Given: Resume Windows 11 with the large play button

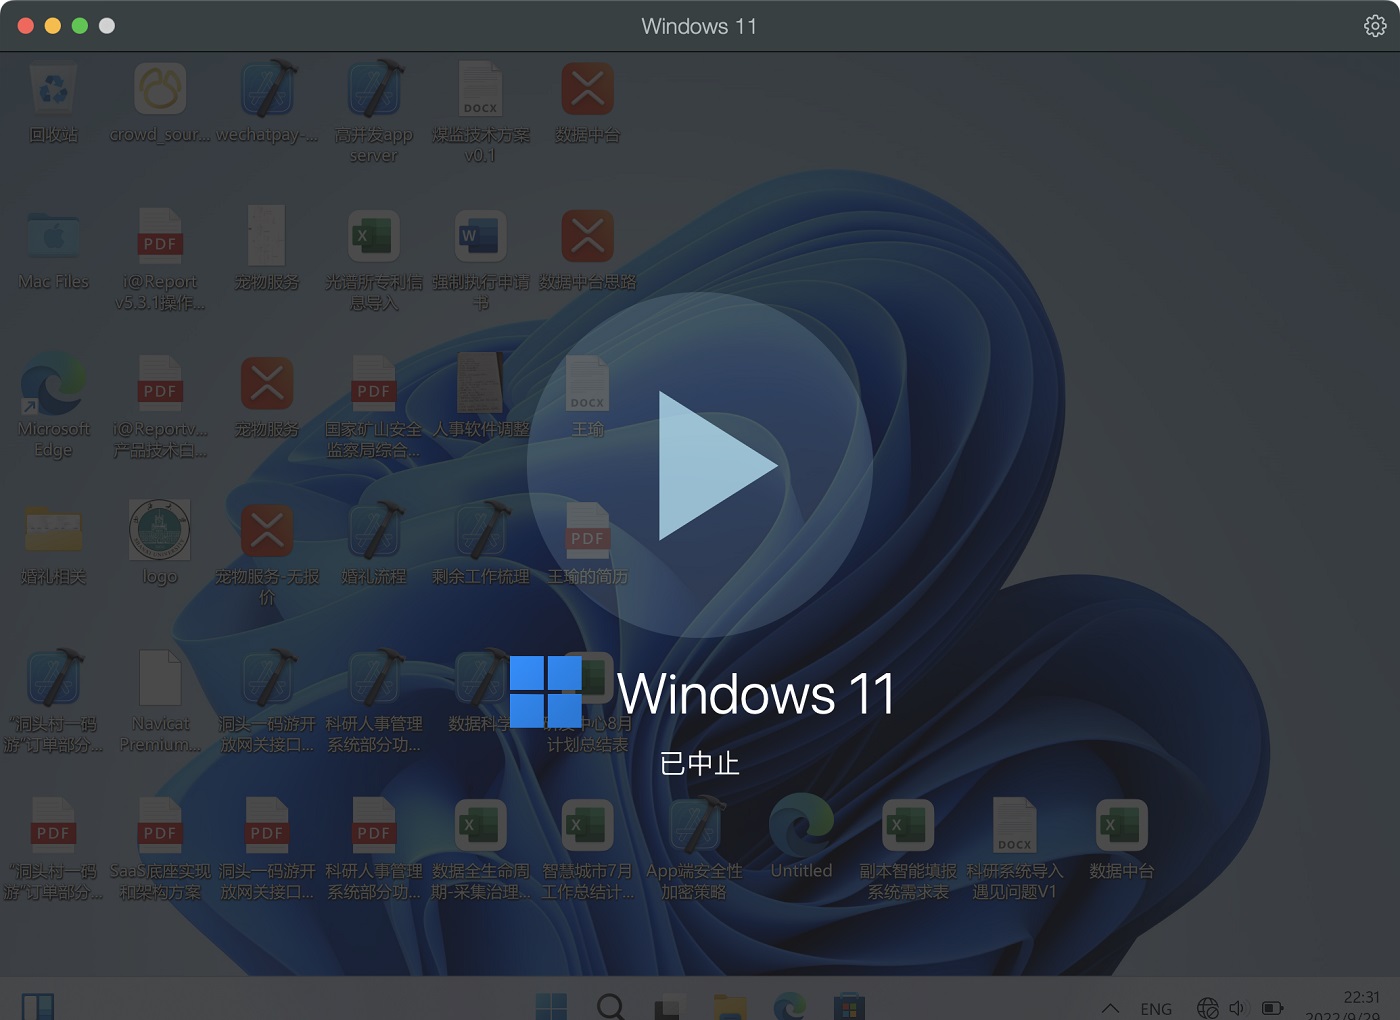Looking at the screenshot, I should coord(700,465).
